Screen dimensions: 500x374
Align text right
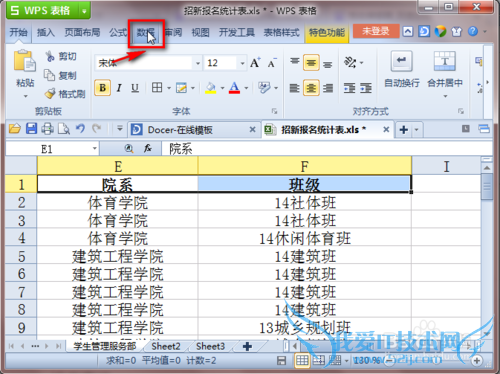(328, 88)
